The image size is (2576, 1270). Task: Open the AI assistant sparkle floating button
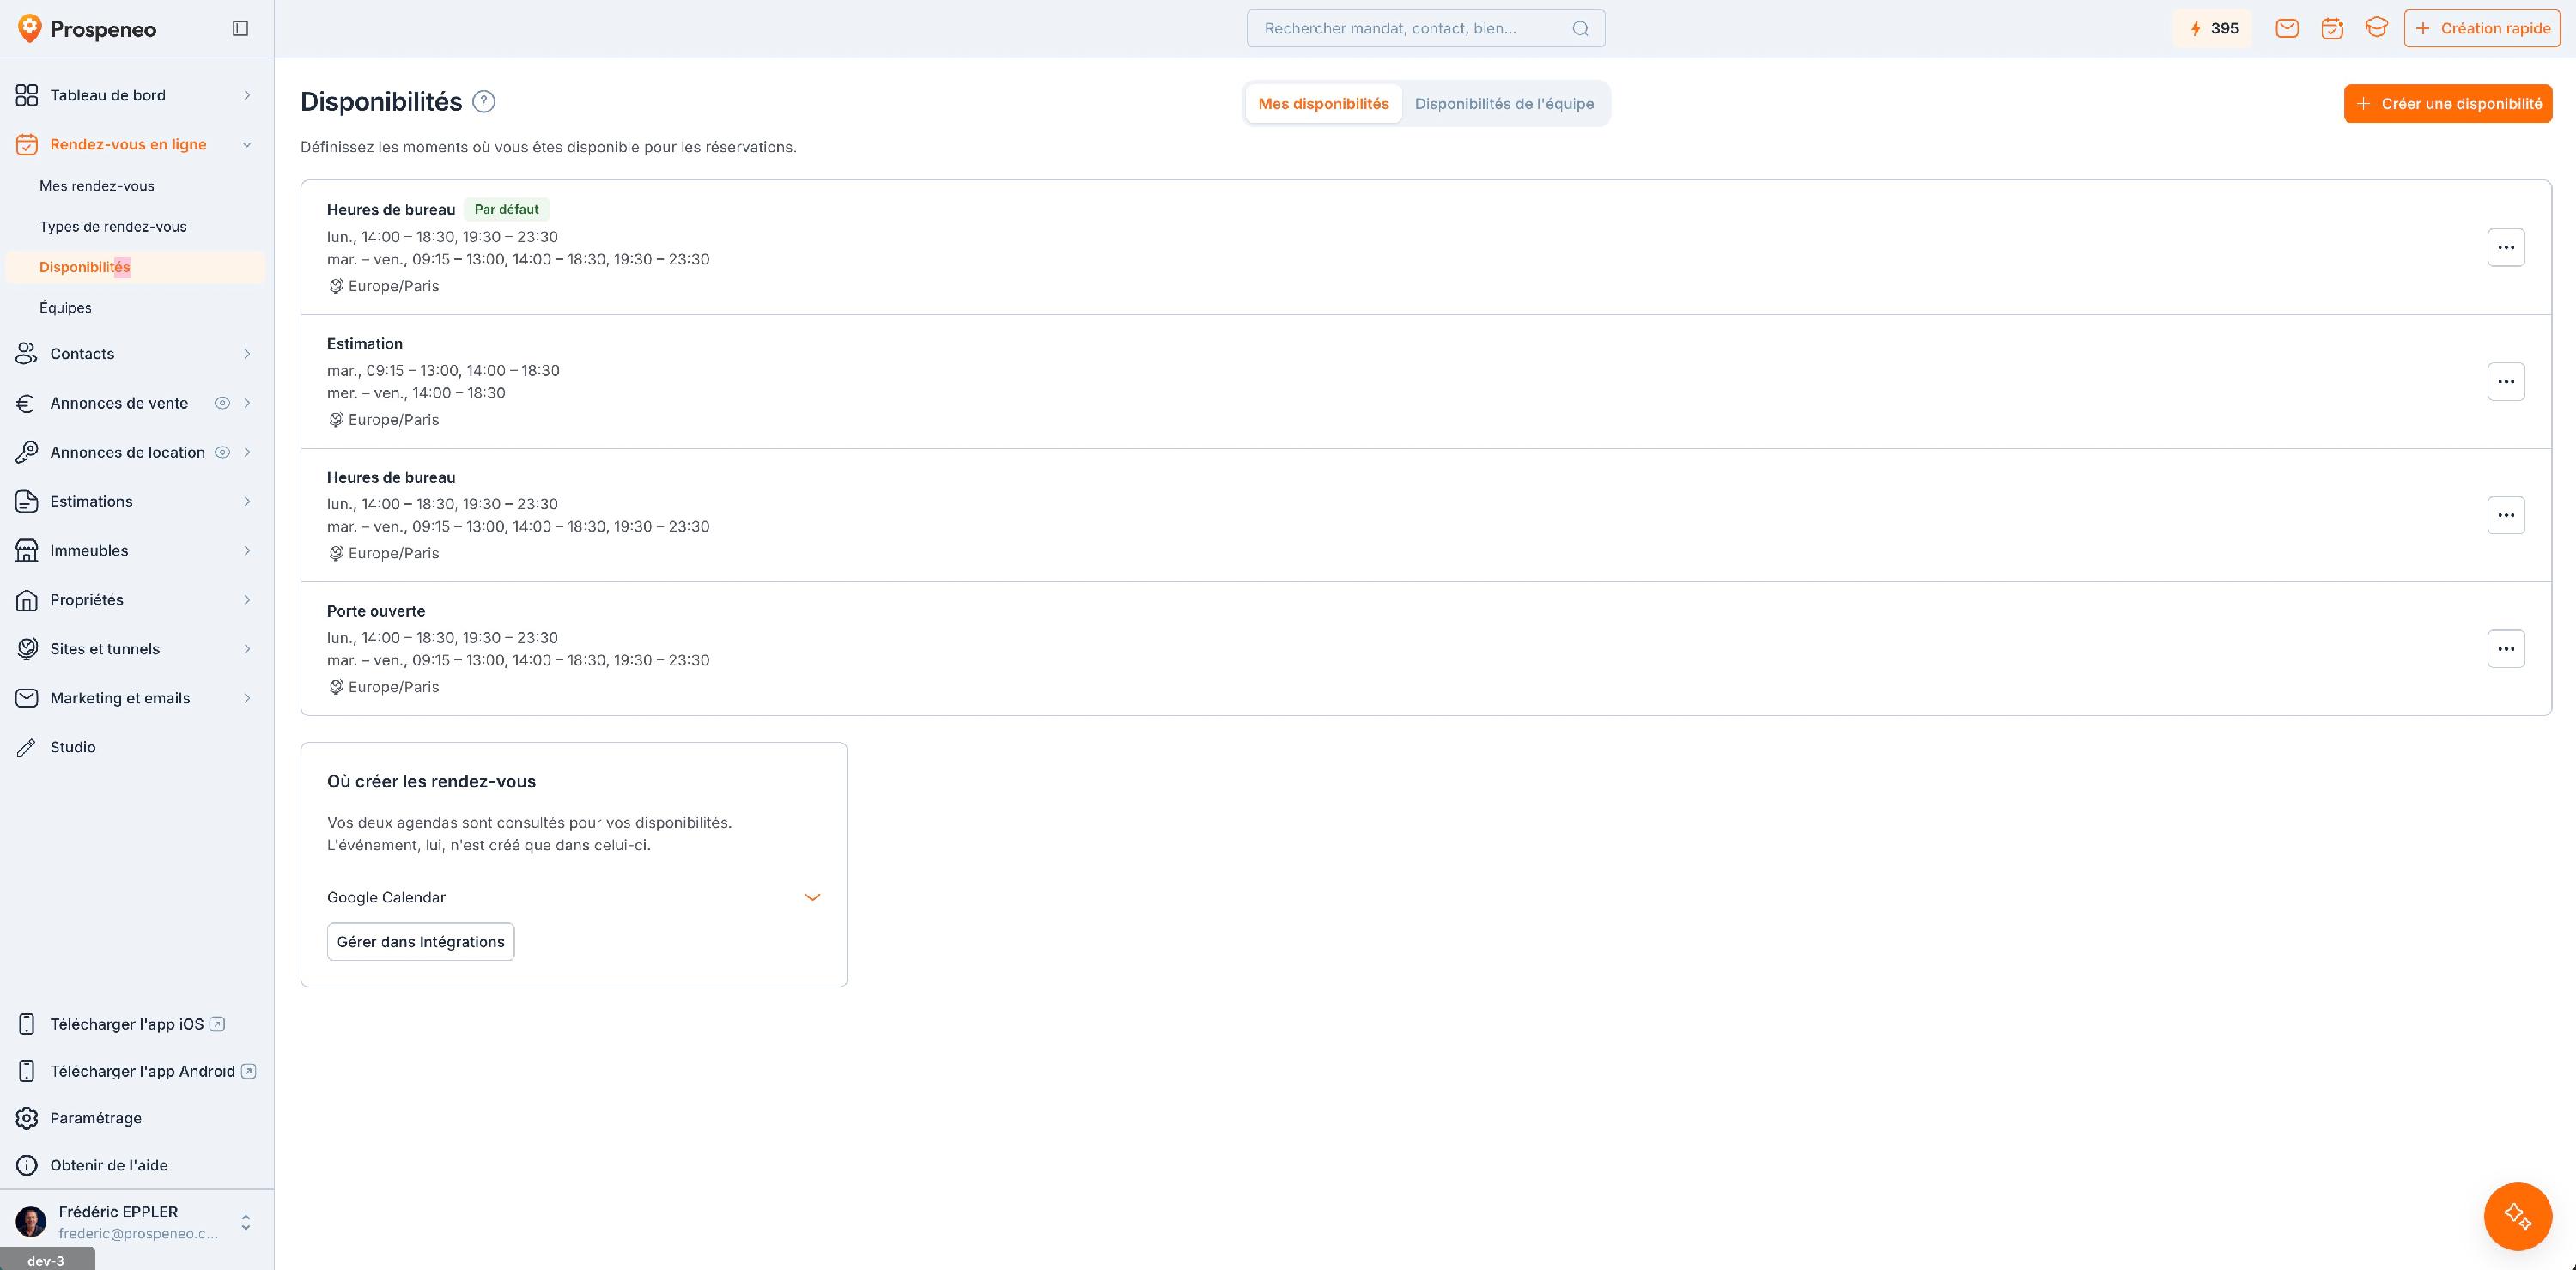click(x=2518, y=1216)
